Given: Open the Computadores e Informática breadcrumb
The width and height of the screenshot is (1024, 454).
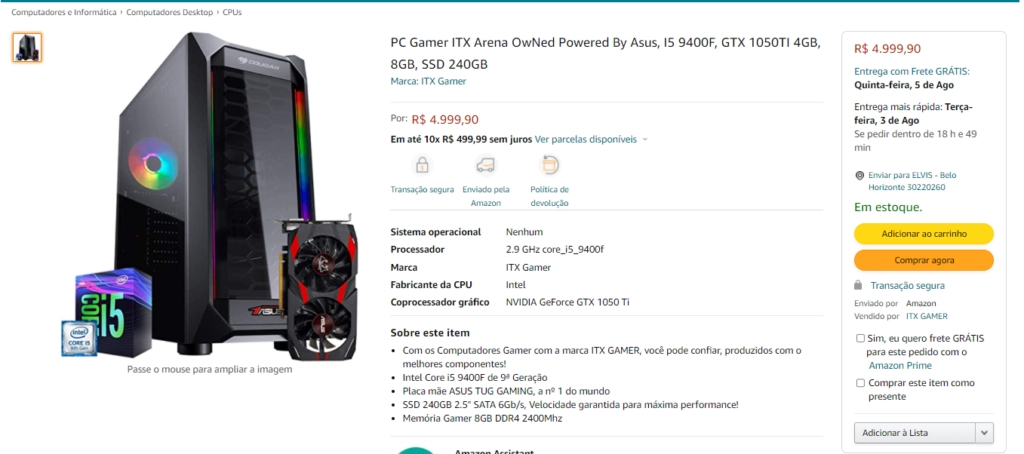Looking at the screenshot, I should (64, 12).
